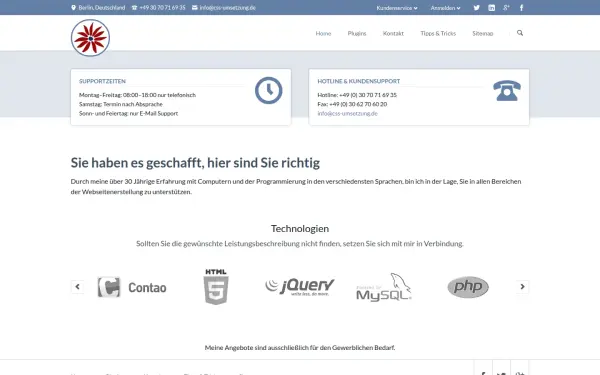Click the info@css-umsetzung.de link in Hotline box
The width and height of the screenshot is (600, 375).
(x=347, y=114)
